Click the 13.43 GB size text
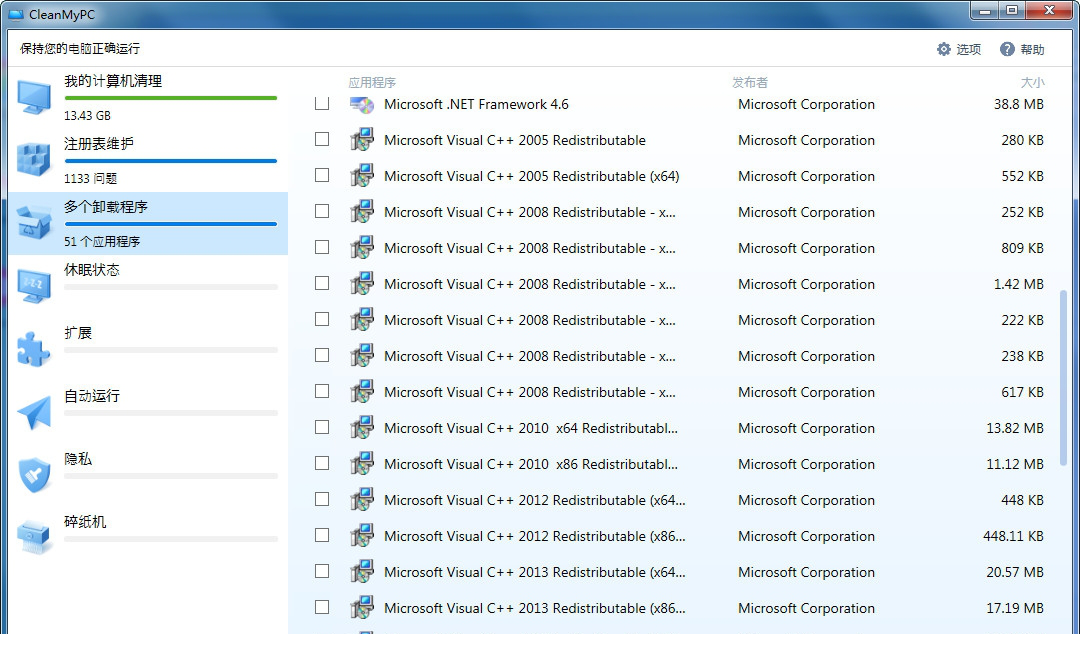This screenshot has width=1080, height=659. tap(87, 116)
